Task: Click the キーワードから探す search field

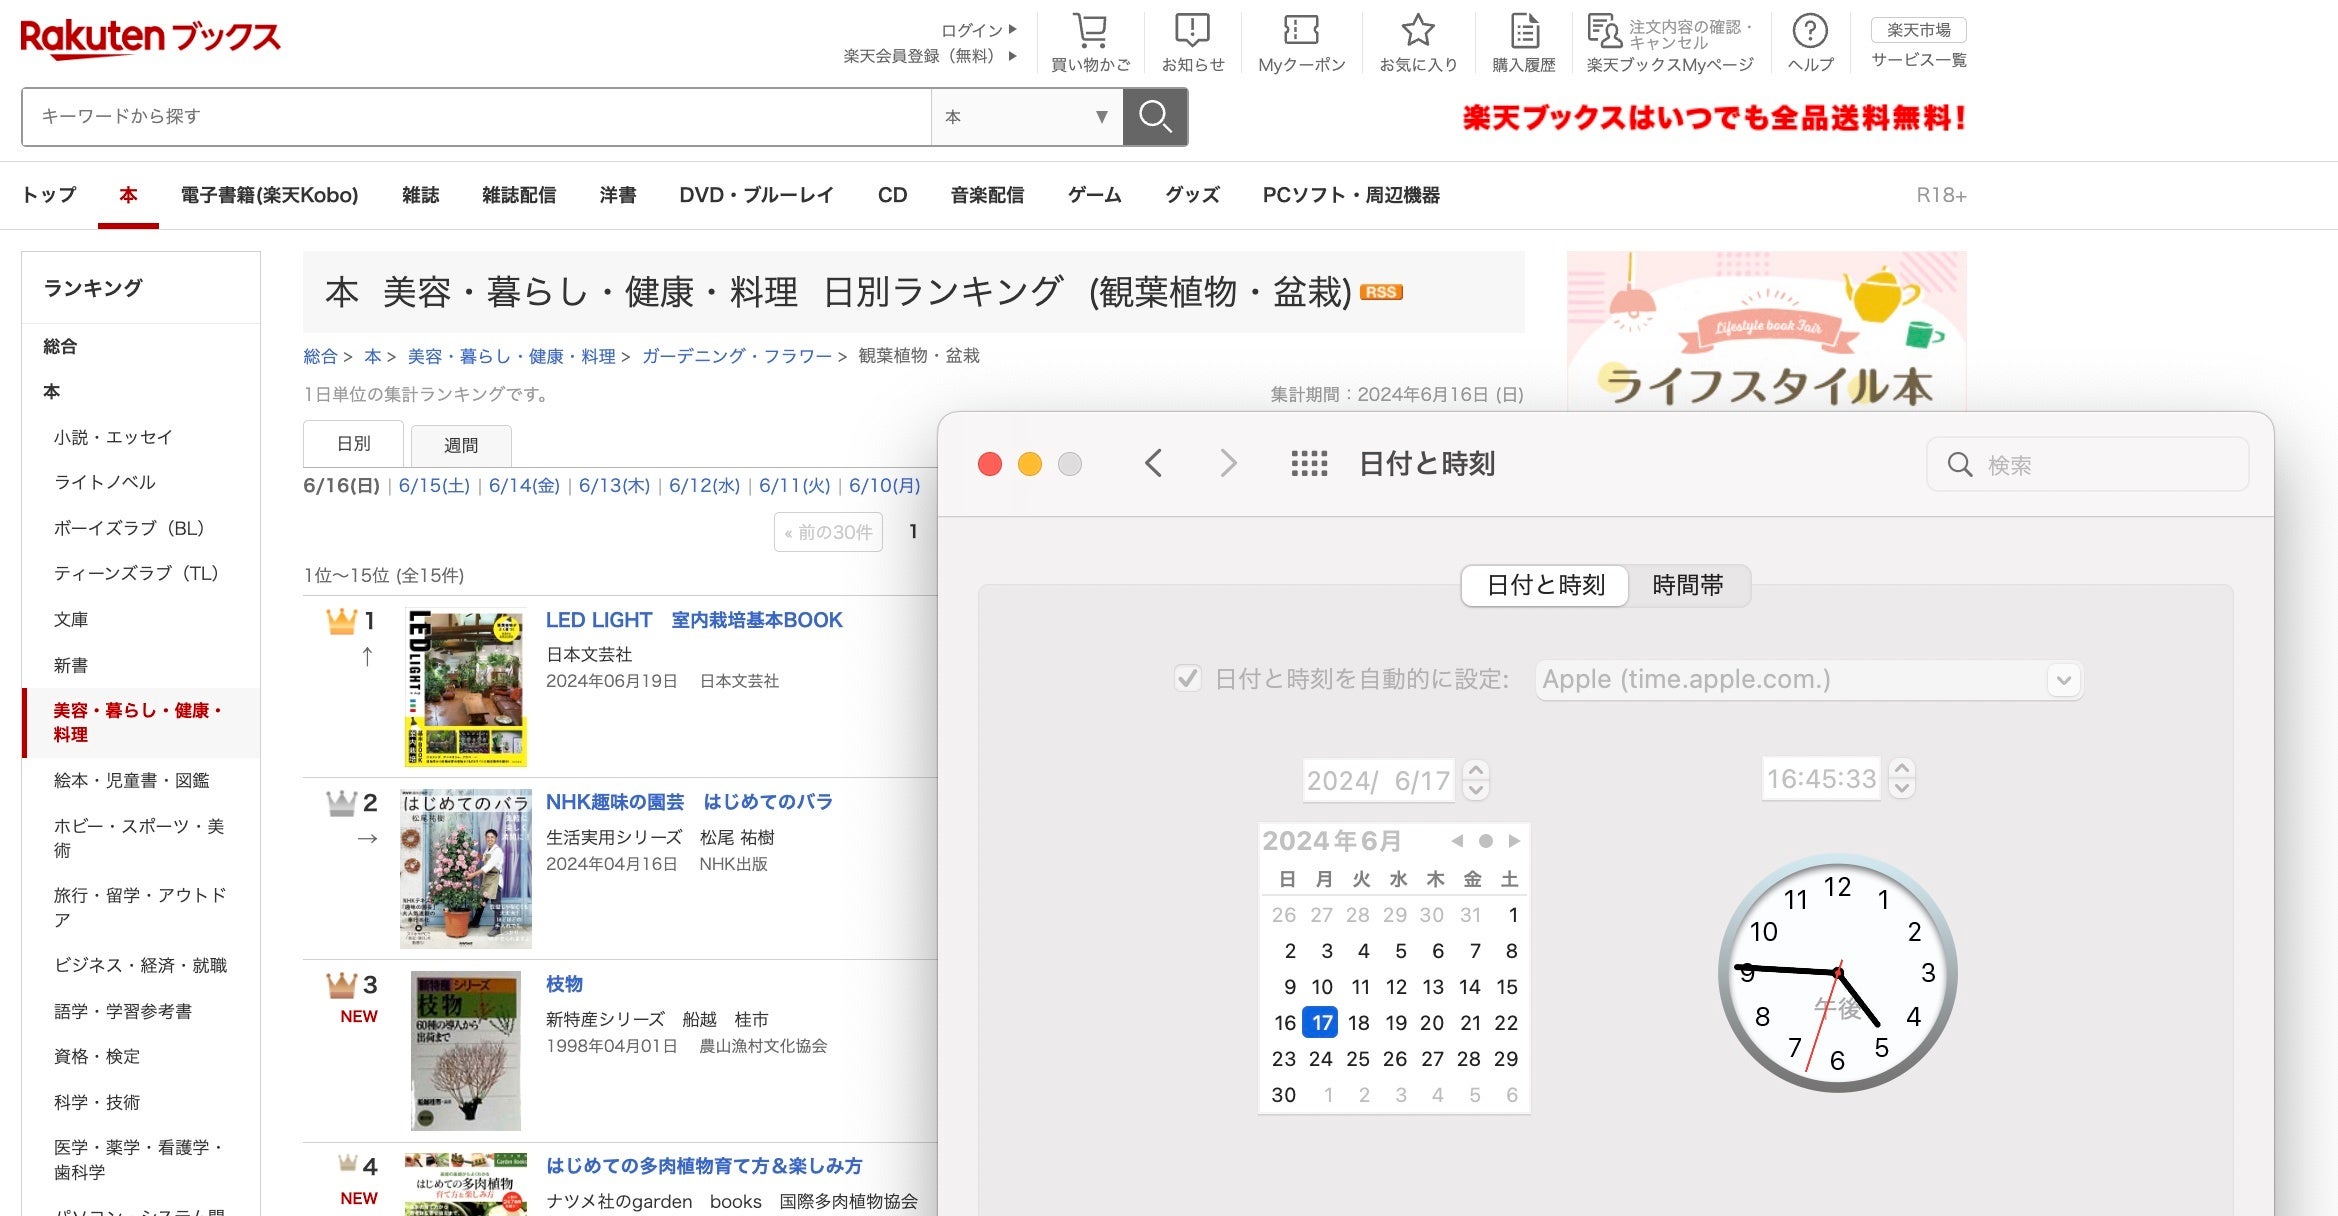Action: click(476, 117)
